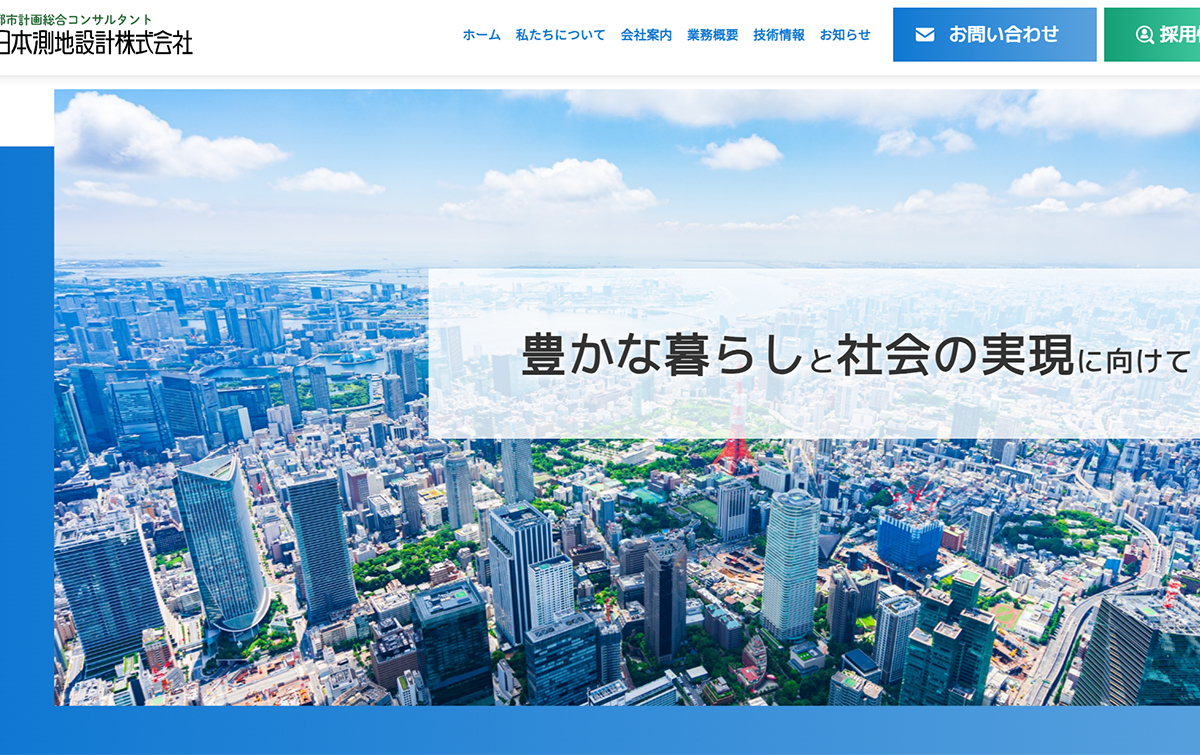Open 会社案内 in the navigation
Image resolution: width=1200 pixels, height=755 pixels.
(646, 35)
